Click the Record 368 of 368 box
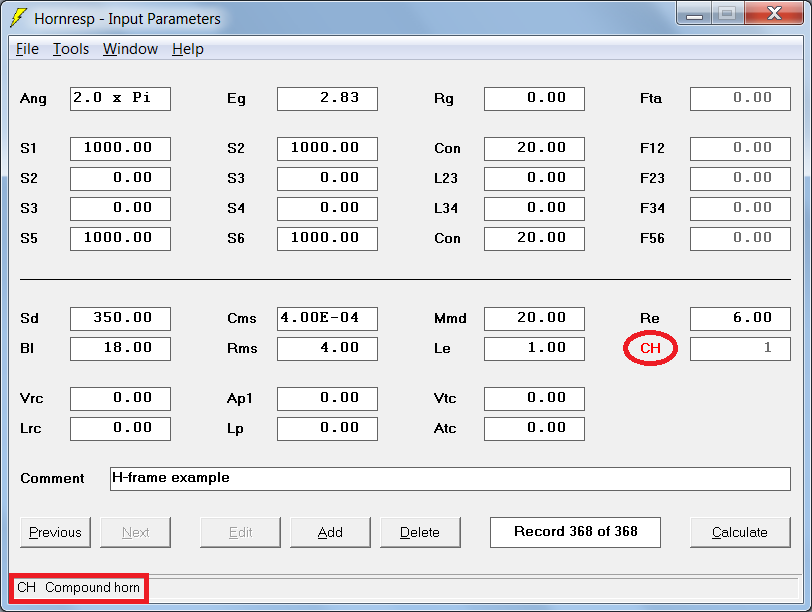Image resolution: width=812 pixels, height=612 pixels. 575,532
